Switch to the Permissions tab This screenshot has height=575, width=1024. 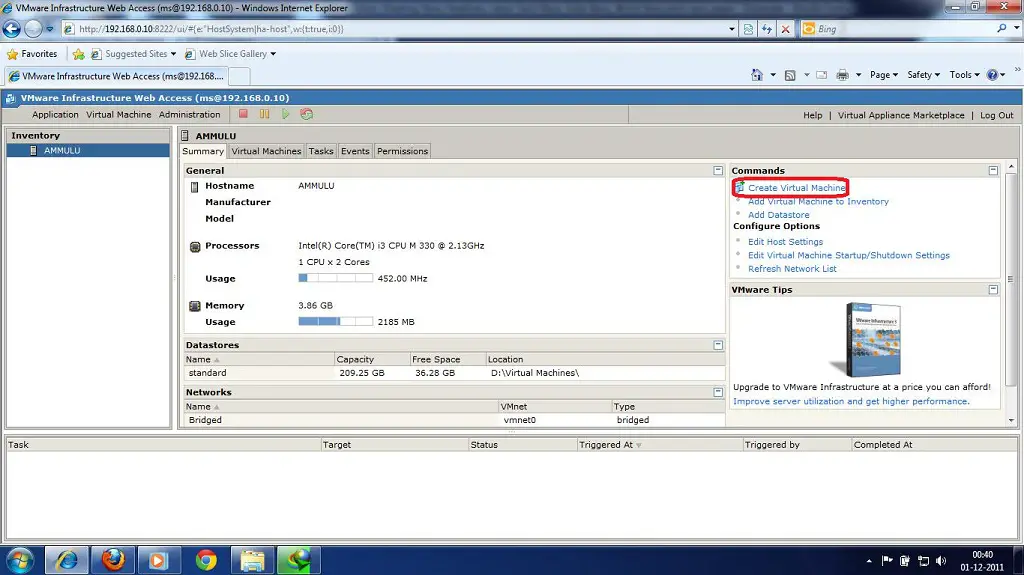[402, 151]
